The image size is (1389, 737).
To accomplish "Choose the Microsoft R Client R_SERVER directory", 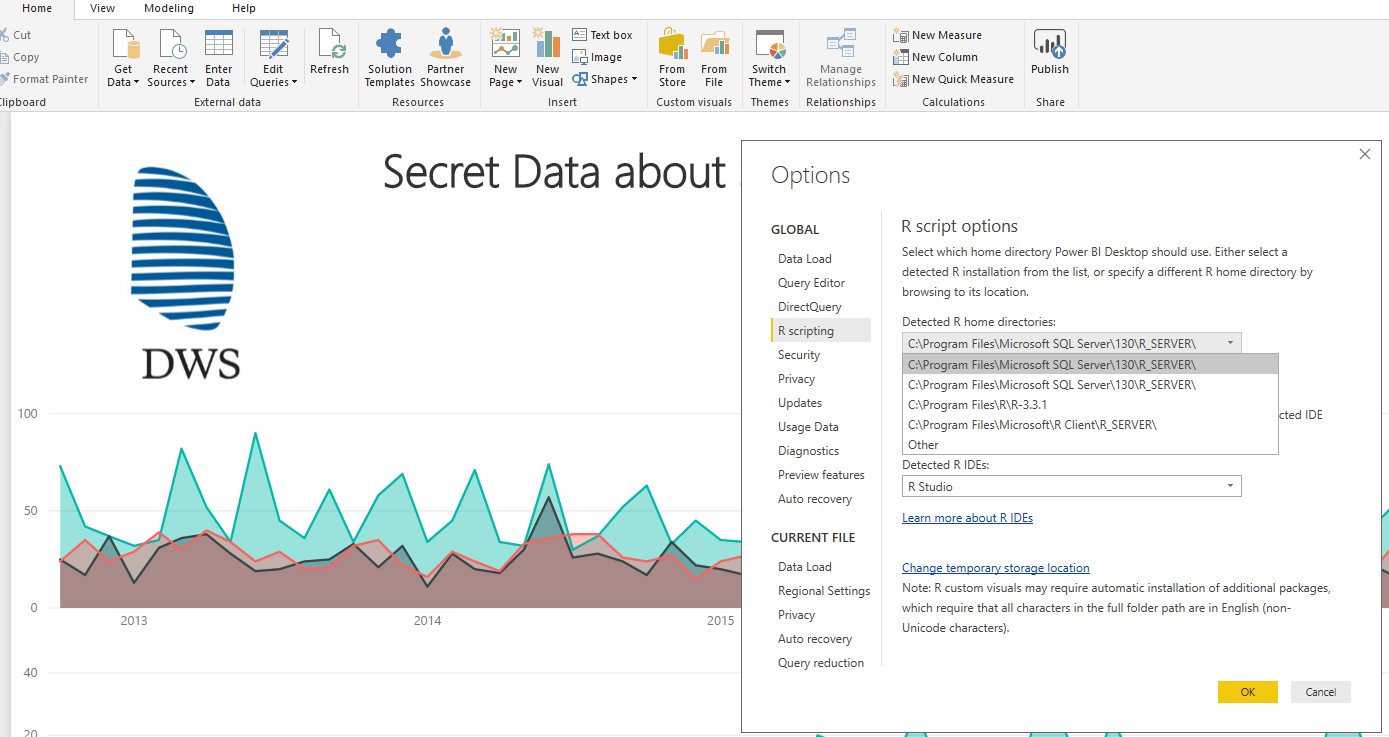I will point(1090,425).
